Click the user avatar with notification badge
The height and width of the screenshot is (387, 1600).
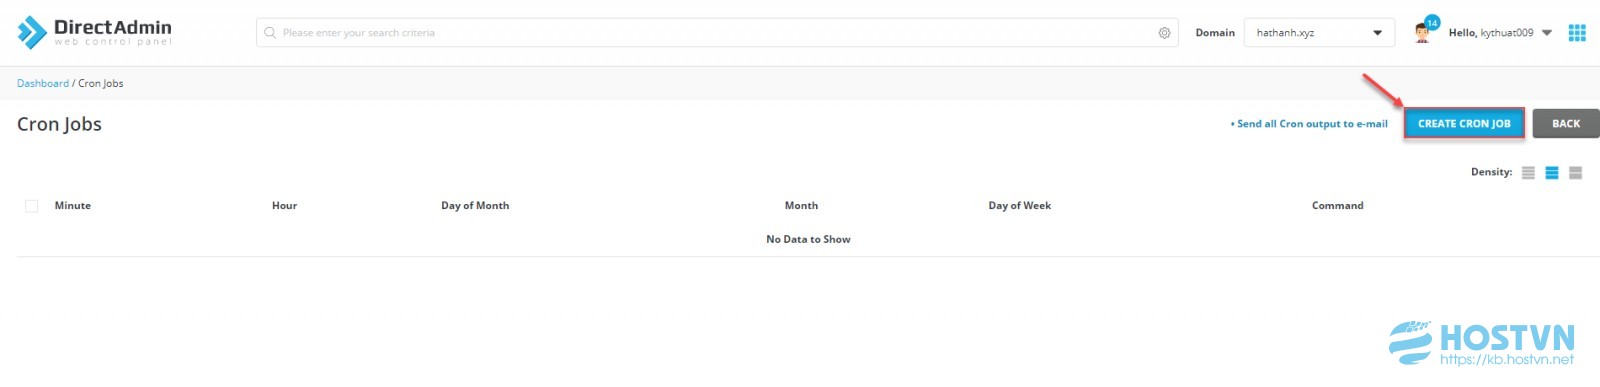click(x=1424, y=31)
